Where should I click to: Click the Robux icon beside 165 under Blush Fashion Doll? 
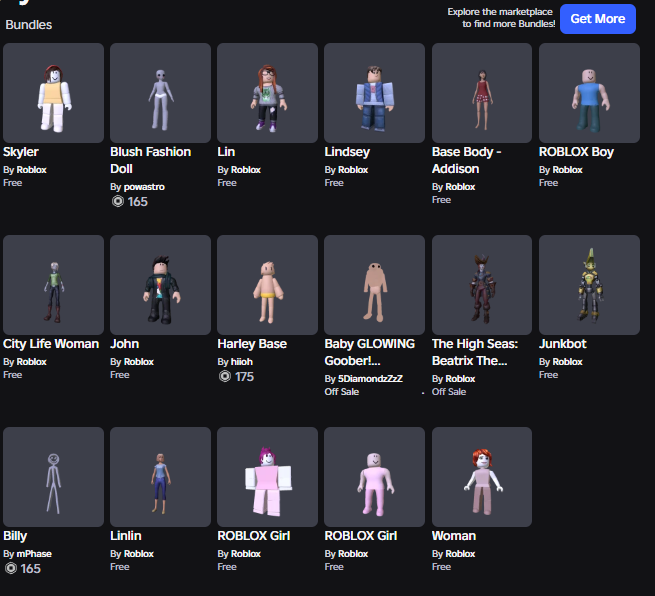point(118,201)
